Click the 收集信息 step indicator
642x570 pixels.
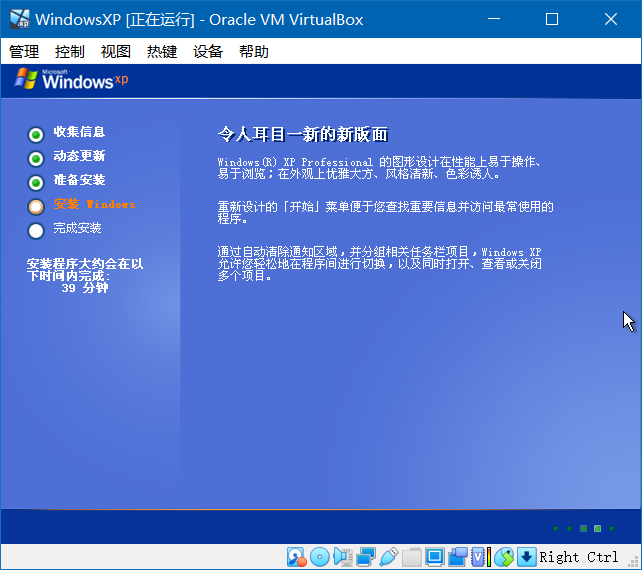click(36, 134)
